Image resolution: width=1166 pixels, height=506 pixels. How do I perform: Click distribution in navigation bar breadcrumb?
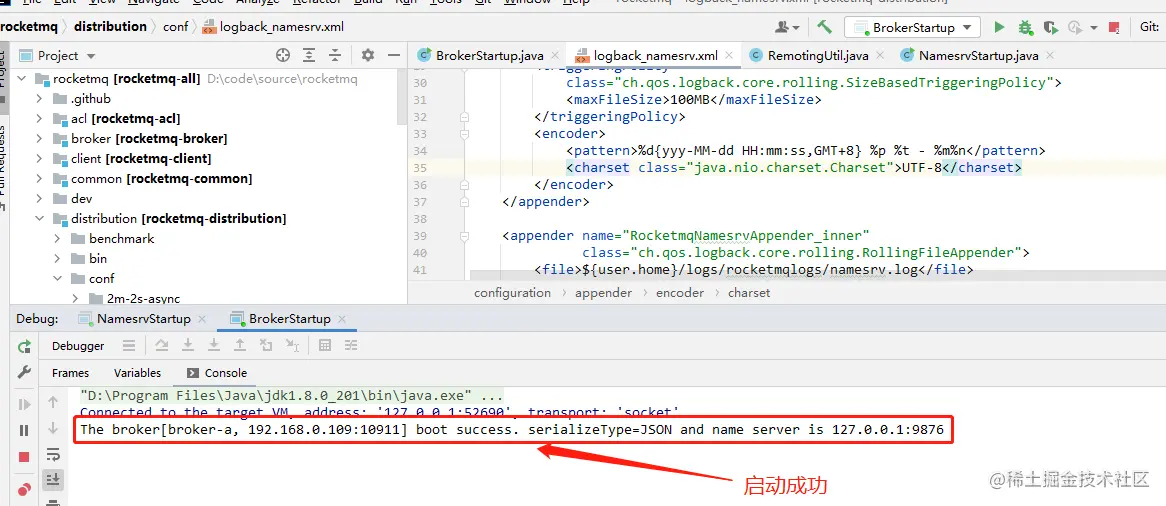point(110,27)
